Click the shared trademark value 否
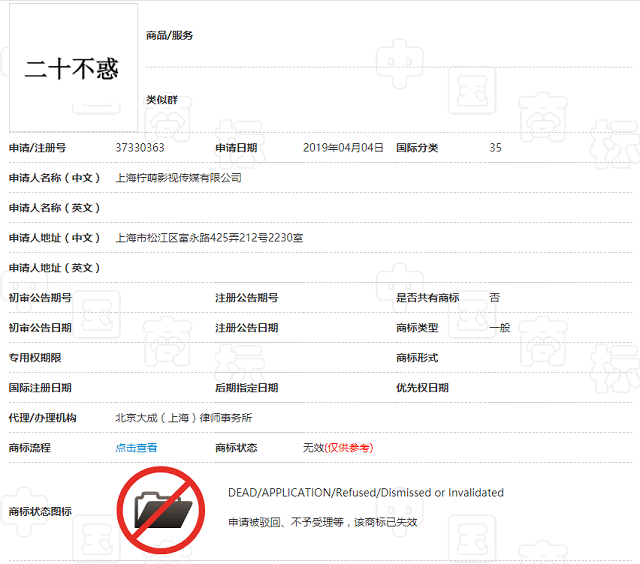 click(495, 298)
